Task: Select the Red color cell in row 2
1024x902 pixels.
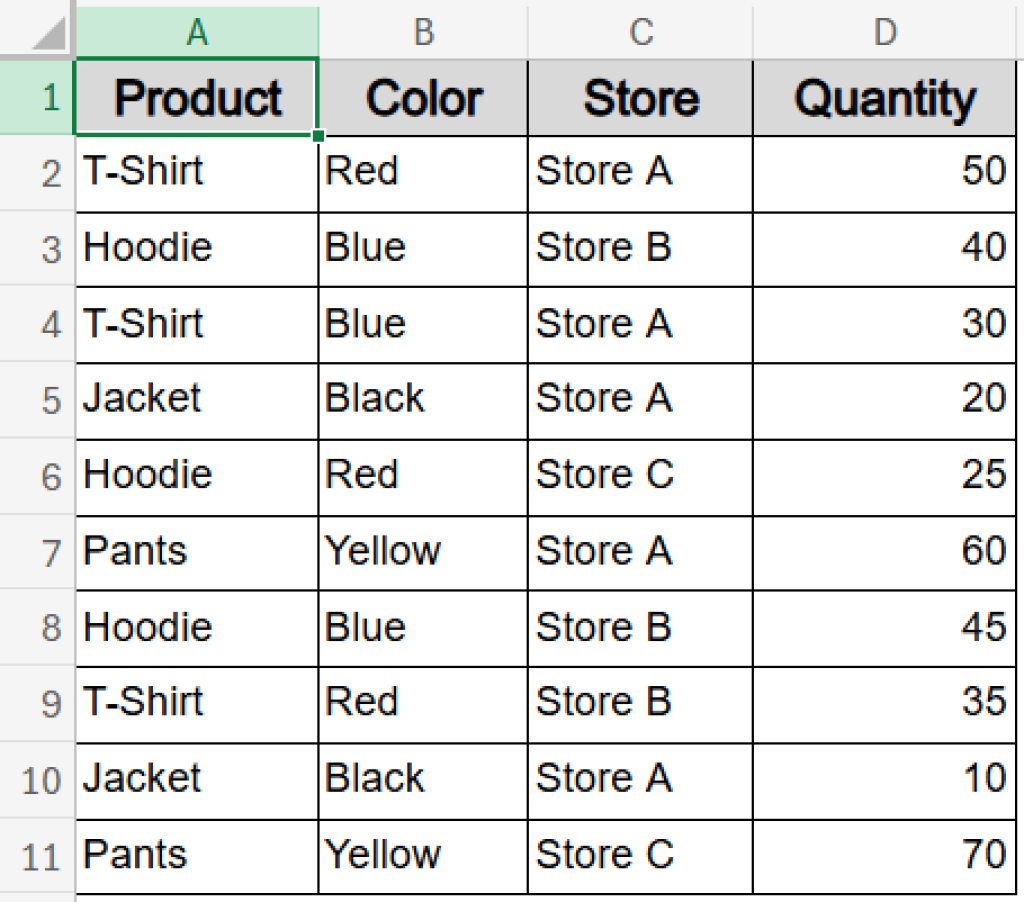Action: point(422,172)
